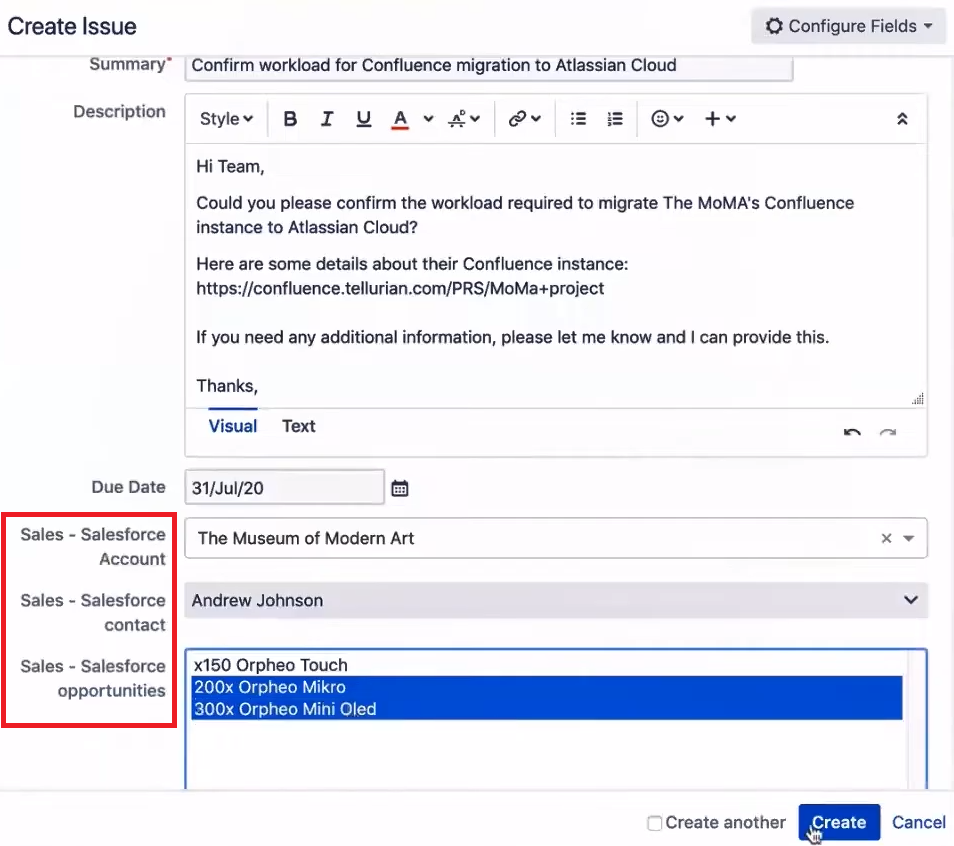Insert a bullet list
This screenshot has width=954, height=846.
[579, 119]
